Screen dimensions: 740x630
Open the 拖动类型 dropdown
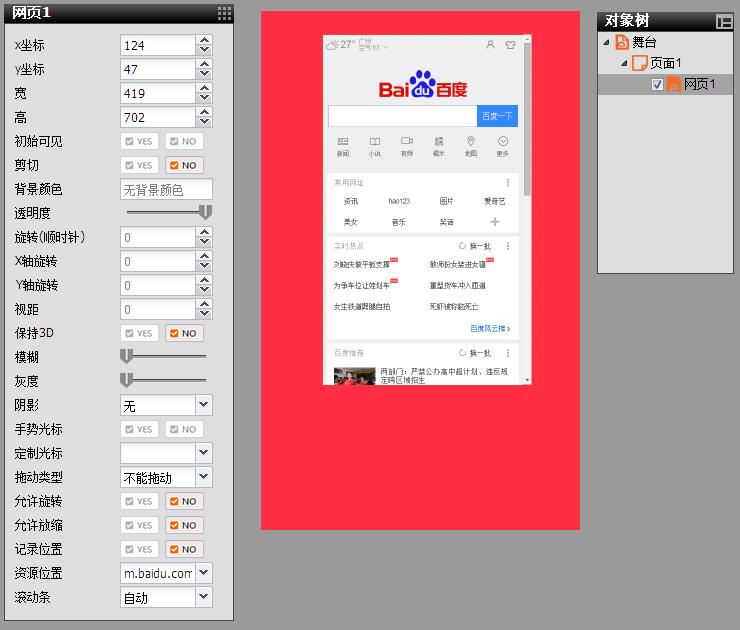[203, 477]
